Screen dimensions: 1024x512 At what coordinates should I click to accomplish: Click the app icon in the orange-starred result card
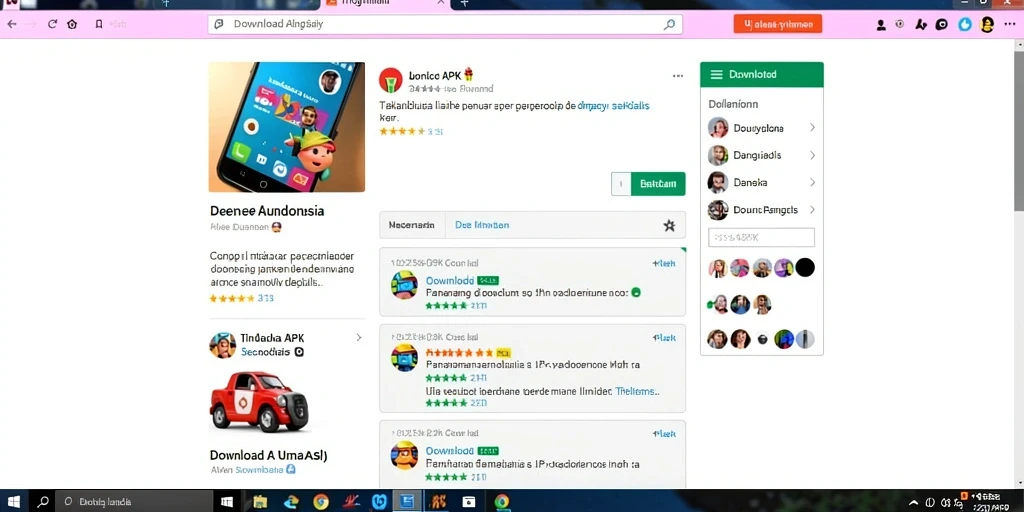click(404, 358)
